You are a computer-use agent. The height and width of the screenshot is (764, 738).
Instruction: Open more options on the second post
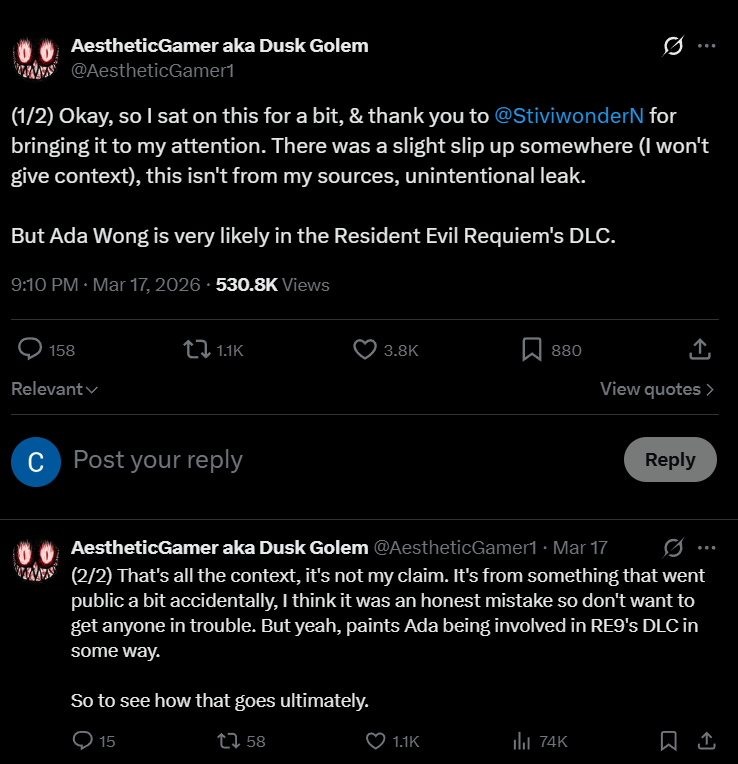tap(706, 548)
